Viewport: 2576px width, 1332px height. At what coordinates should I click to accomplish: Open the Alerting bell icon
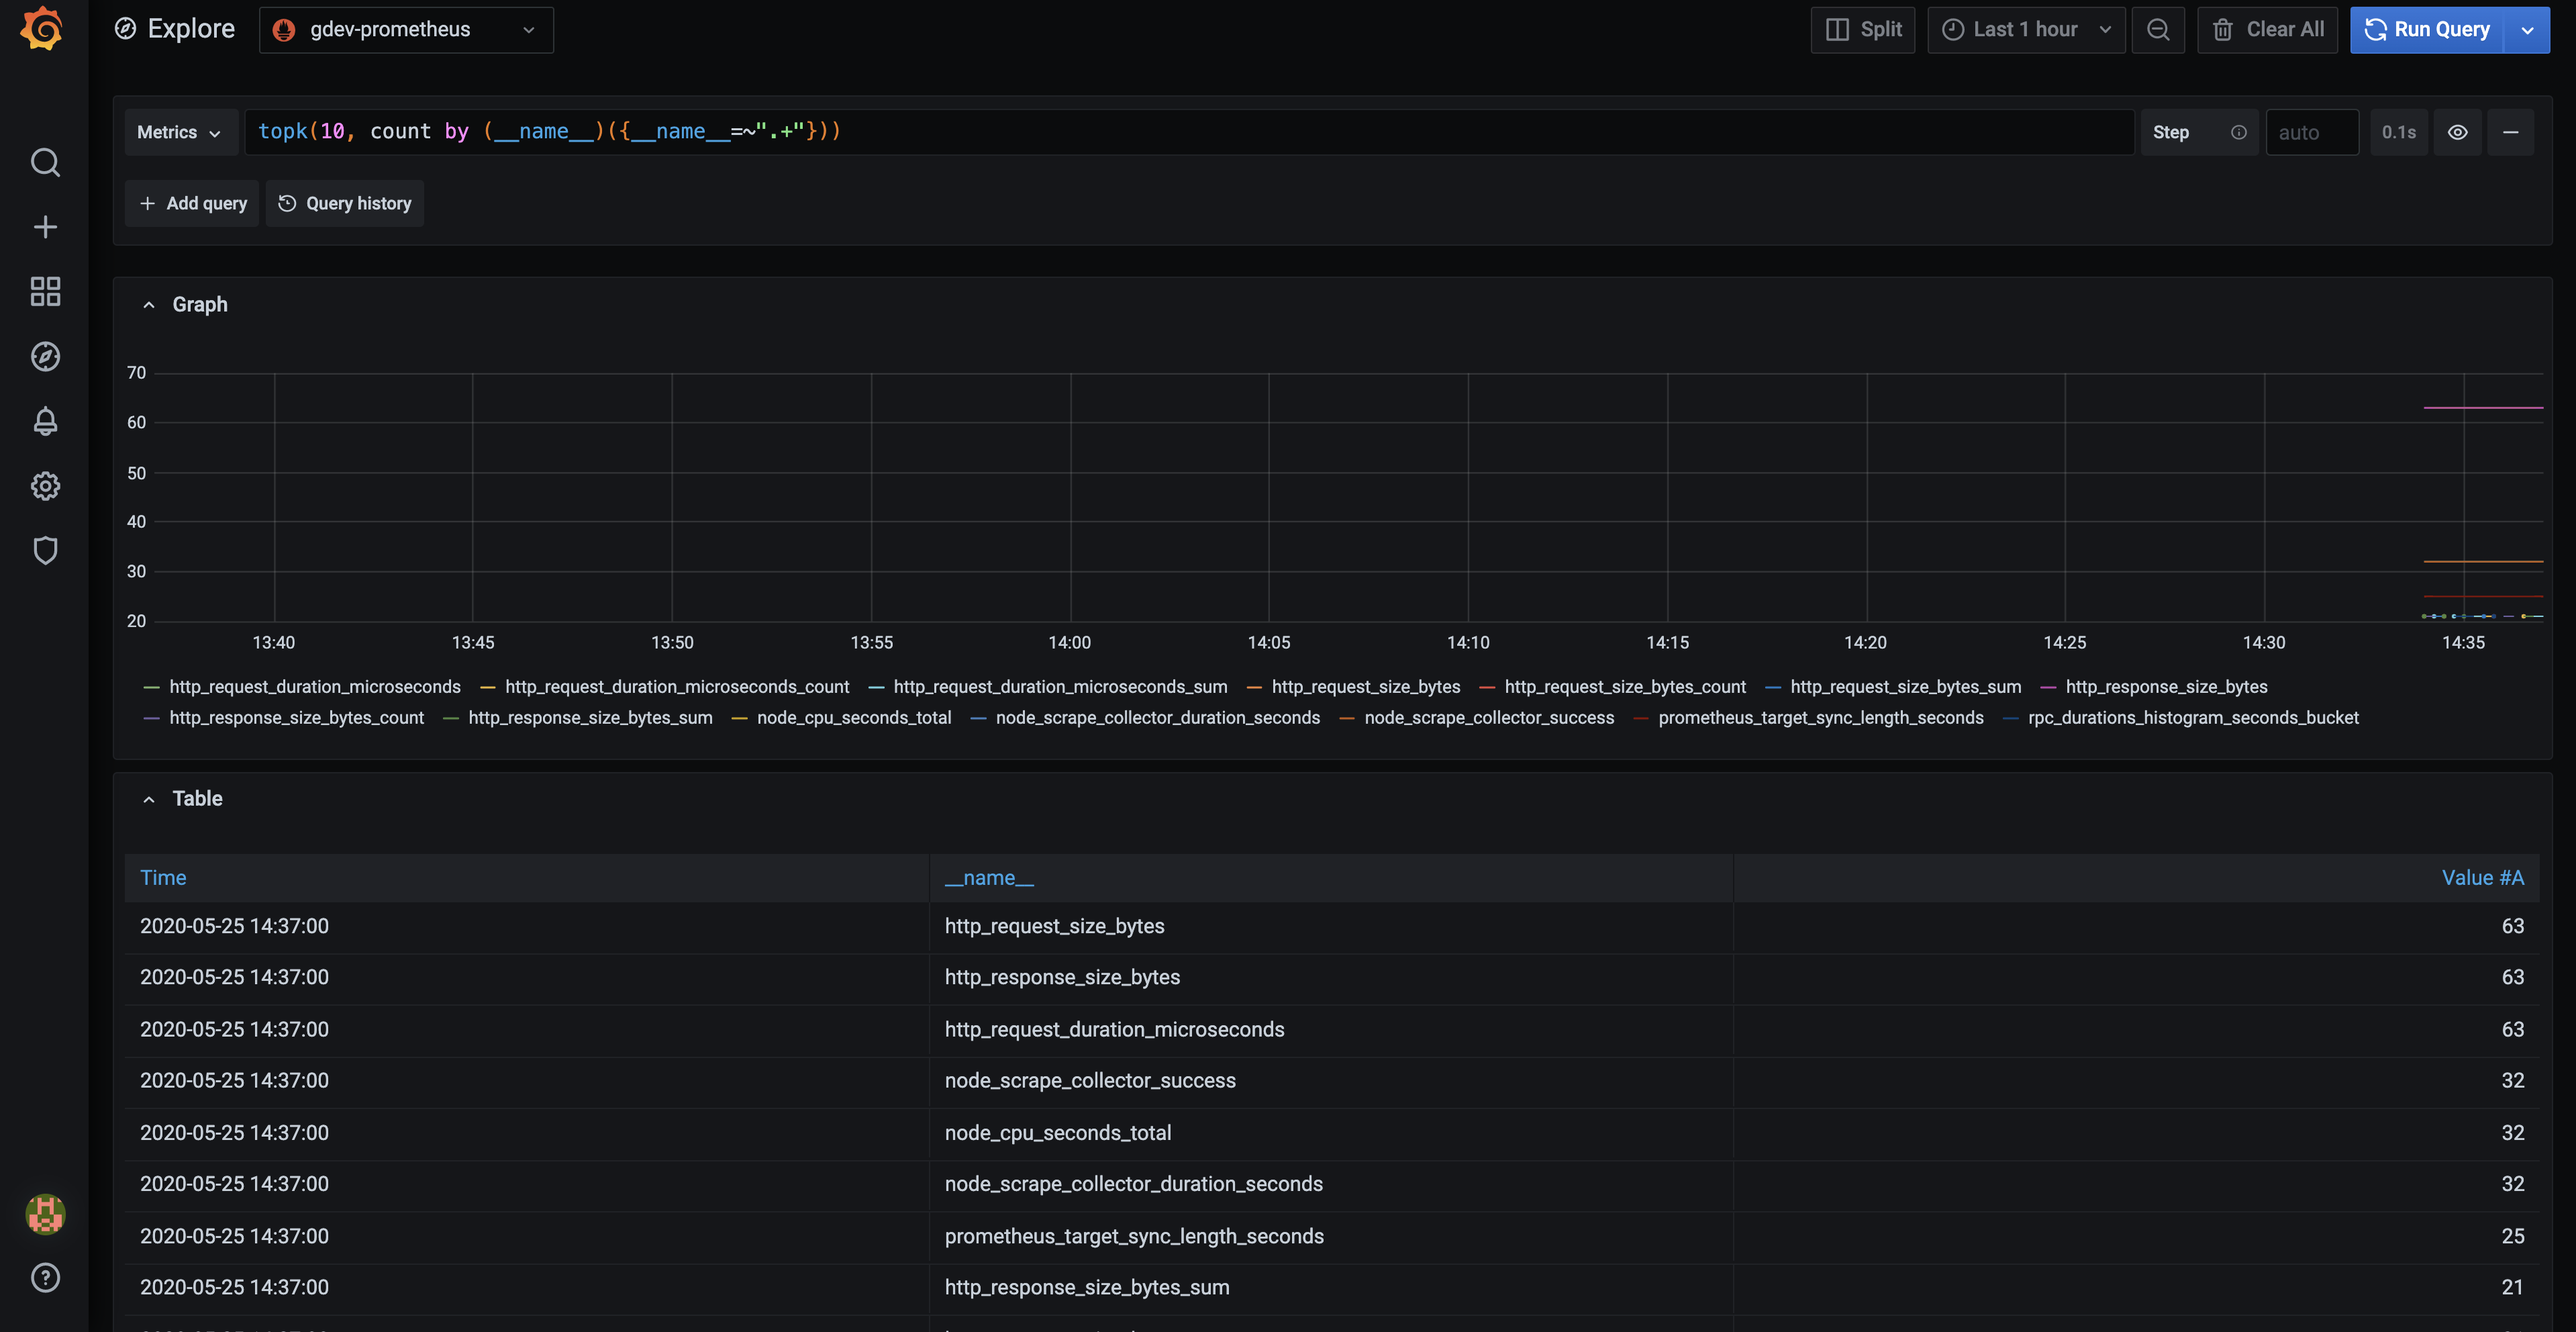(45, 421)
